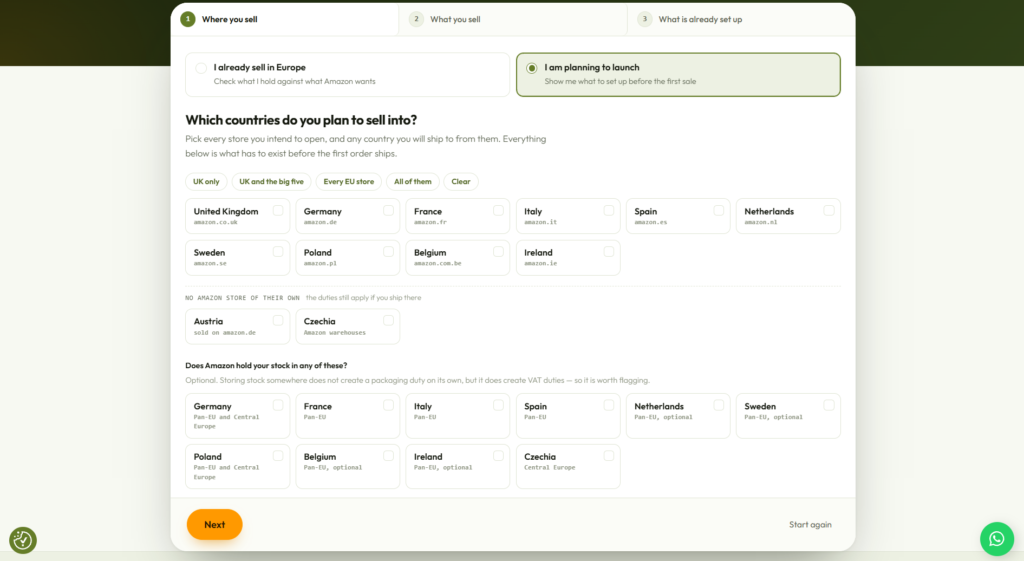Select Spain amazon.es store
The height and width of the screenshot is (561, 1024).
click(678, 216)
